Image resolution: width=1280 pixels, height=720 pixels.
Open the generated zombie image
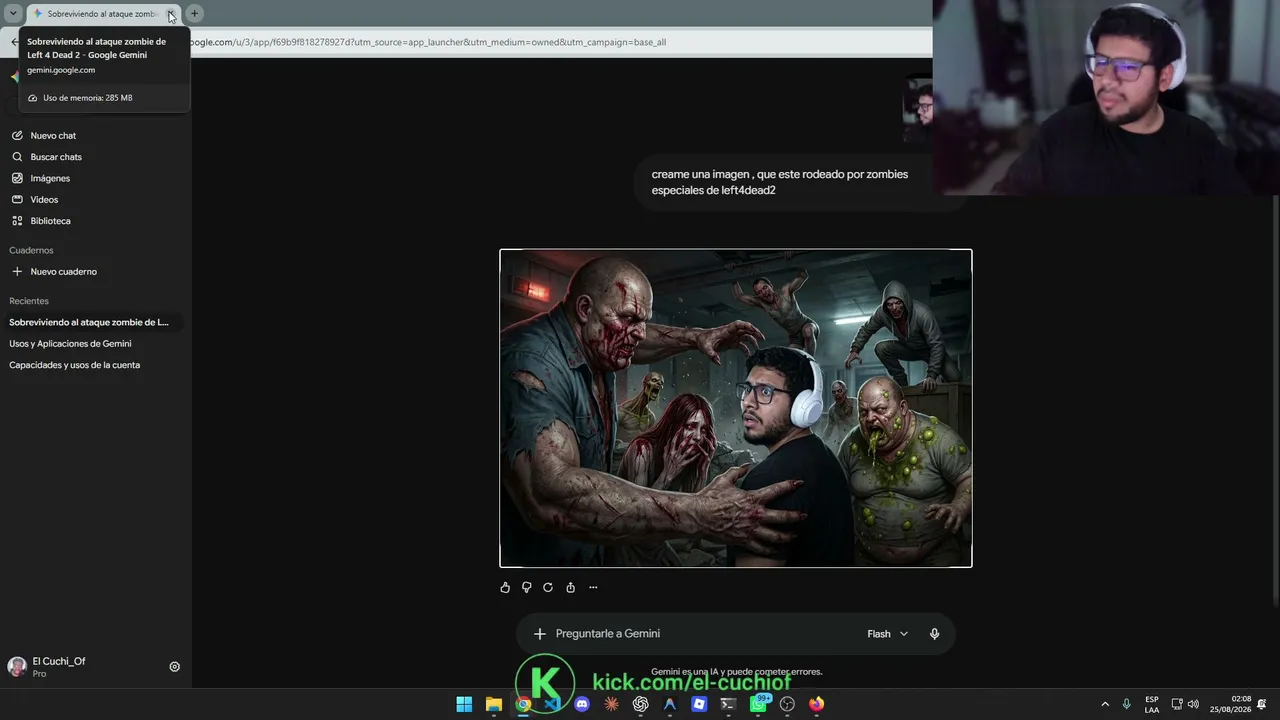tap(736, 408)
